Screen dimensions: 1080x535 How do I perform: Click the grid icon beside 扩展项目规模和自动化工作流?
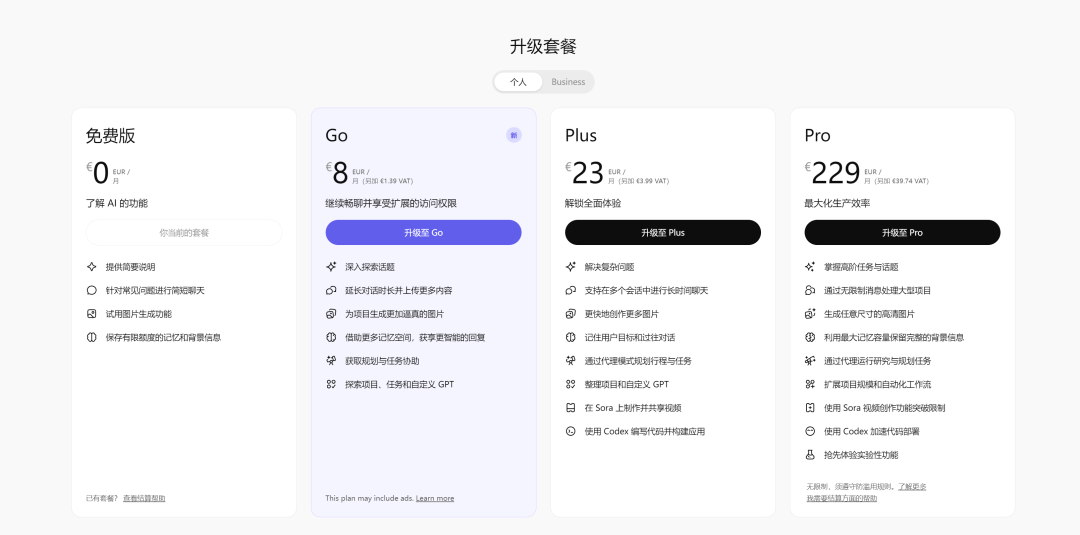[x=810, y=384]
